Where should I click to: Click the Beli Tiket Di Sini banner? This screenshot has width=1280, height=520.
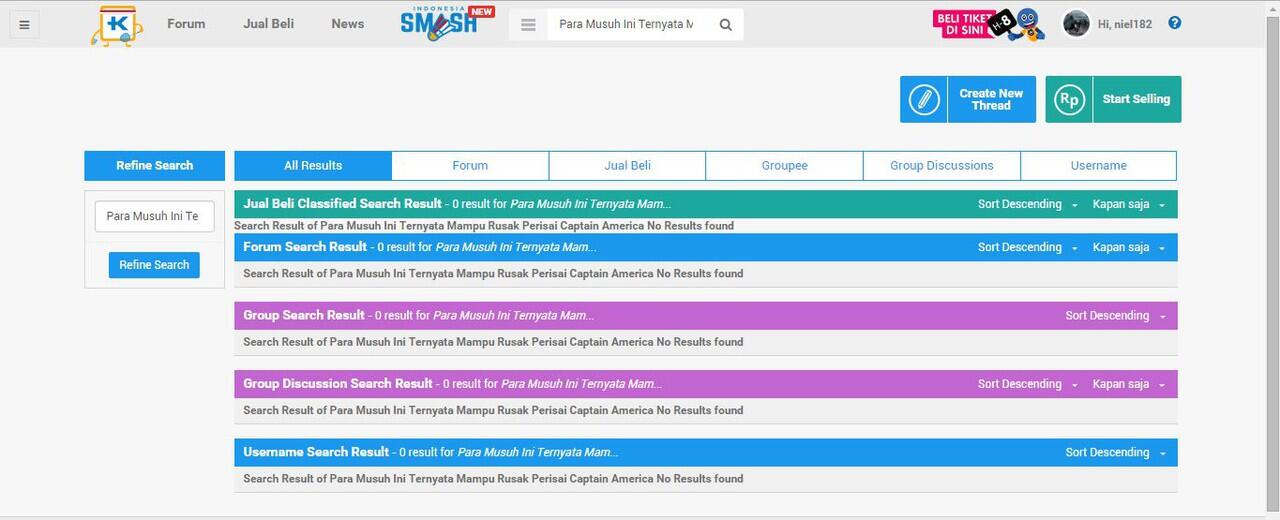(988, 24)
